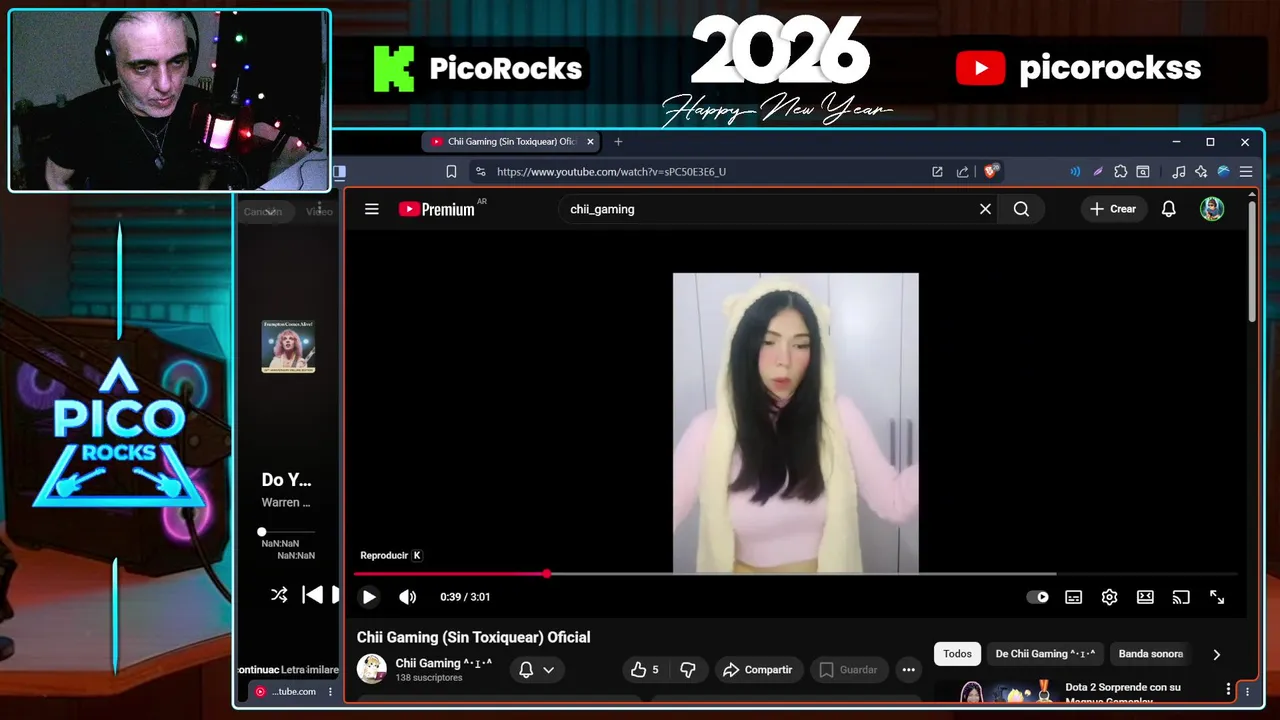Switch to Canción tab in side player
Screen dimensions: 1280x720
[263, 211]
